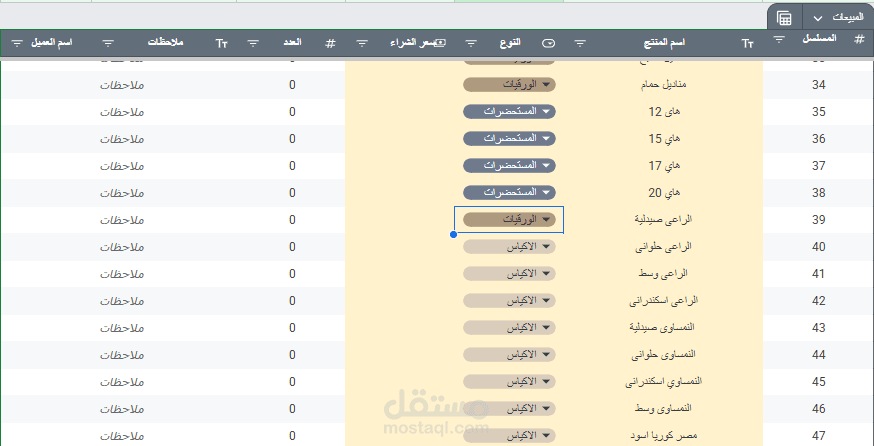
Task: Open الاكياس dropdown chip in row 47
Action: [509, 435]
